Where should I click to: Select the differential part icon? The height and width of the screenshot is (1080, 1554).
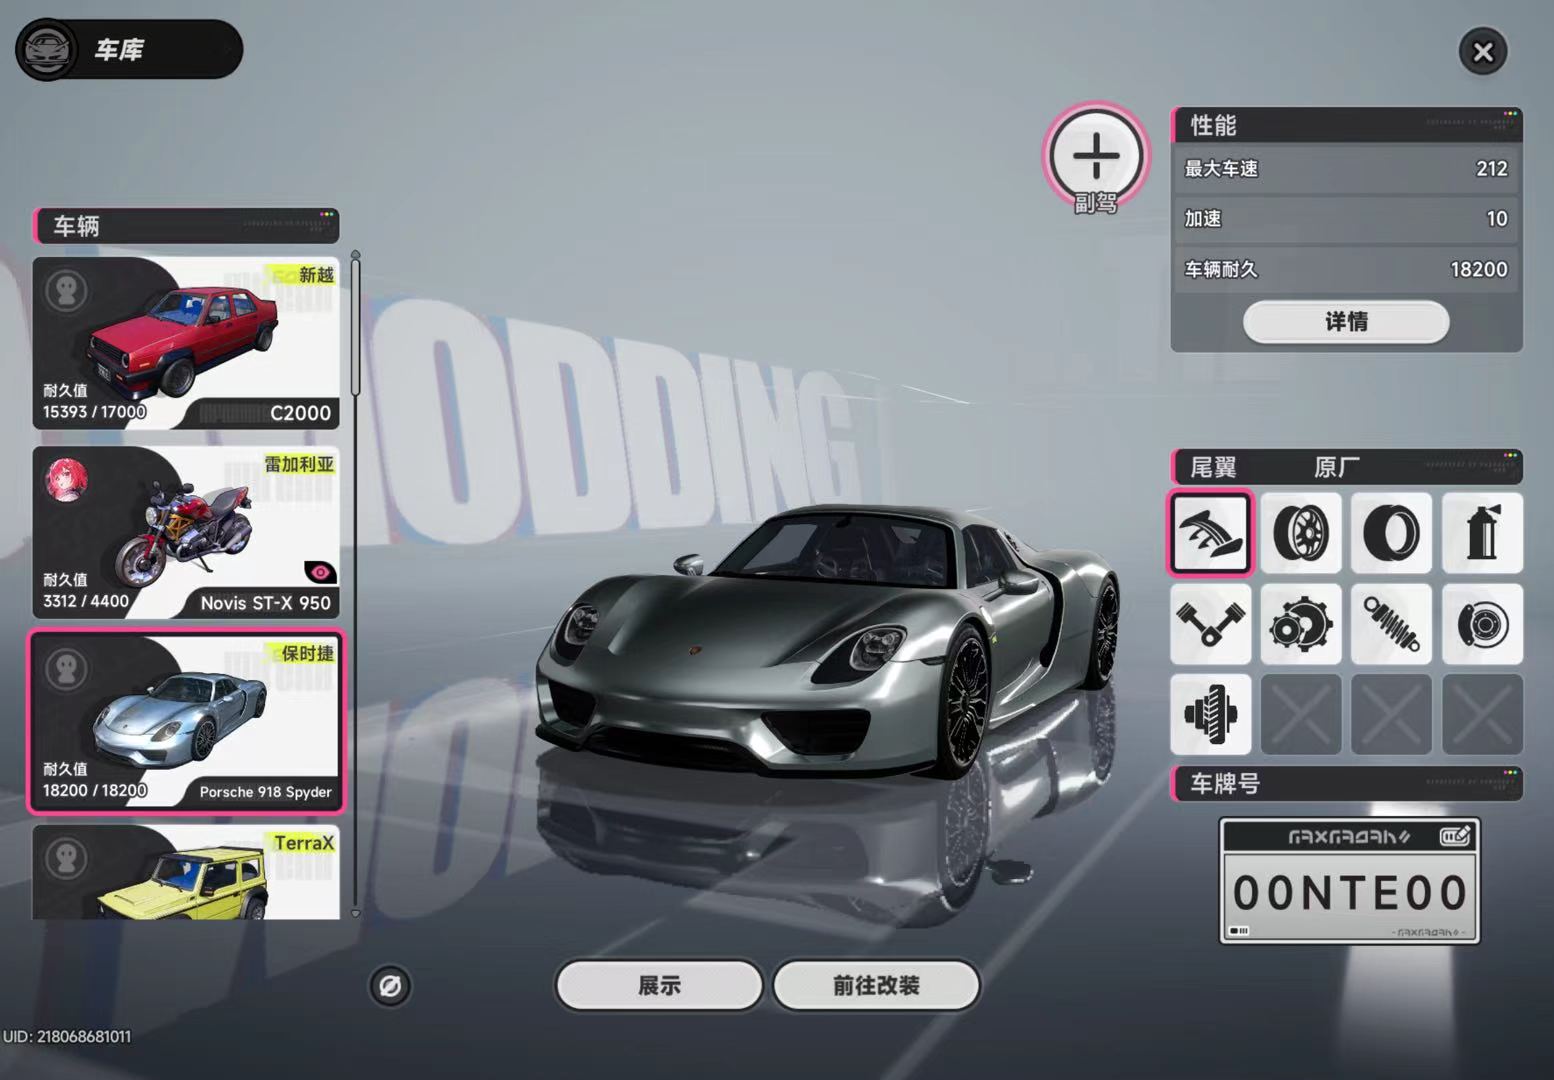click(1210, 714)
